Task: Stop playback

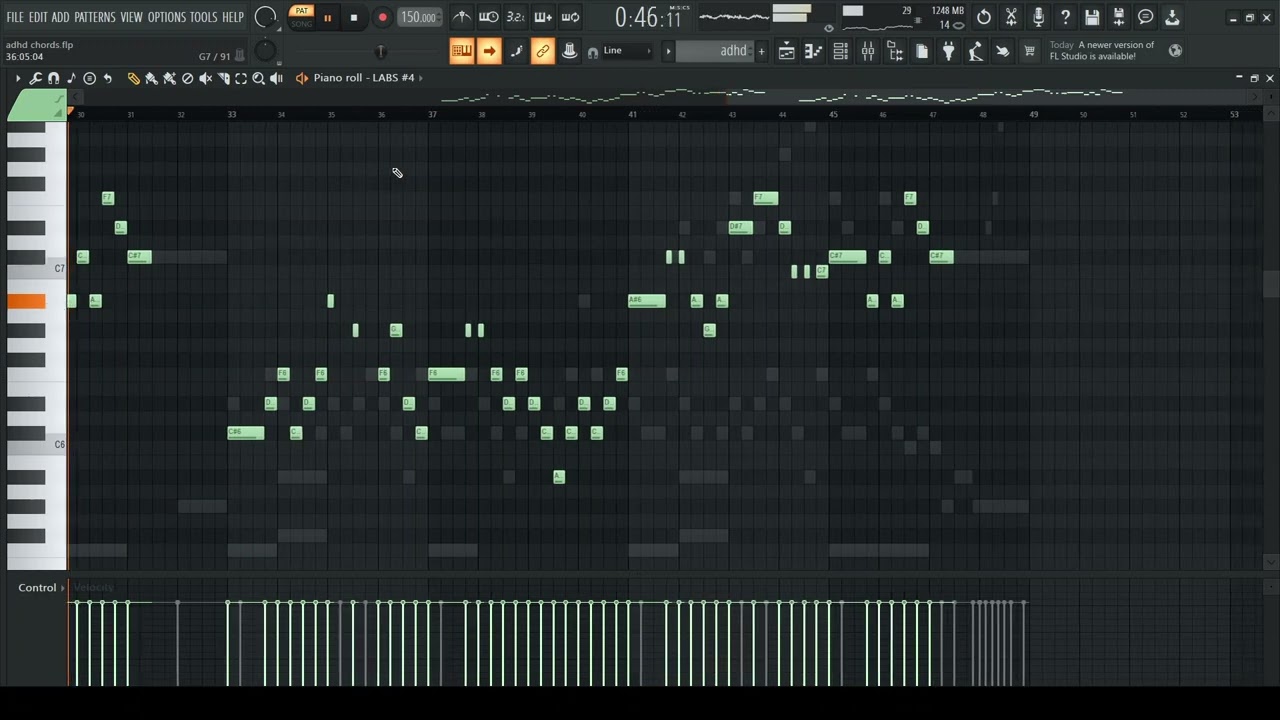Action: pos(353,17)
